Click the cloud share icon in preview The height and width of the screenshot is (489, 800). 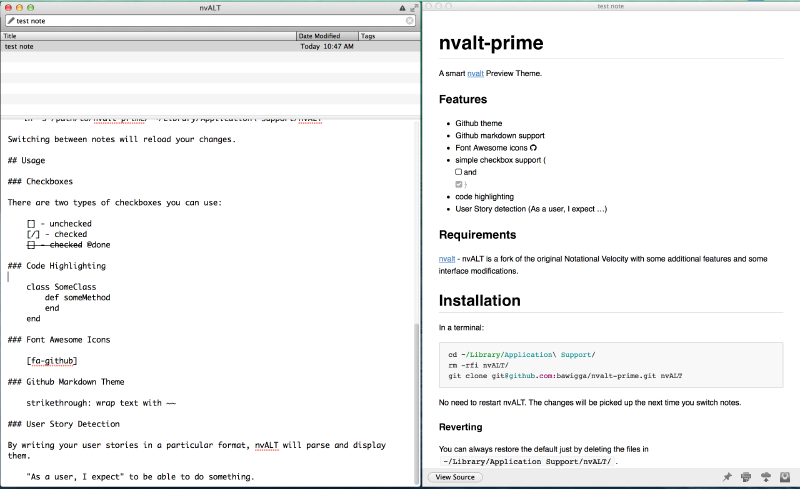point(766,477)
